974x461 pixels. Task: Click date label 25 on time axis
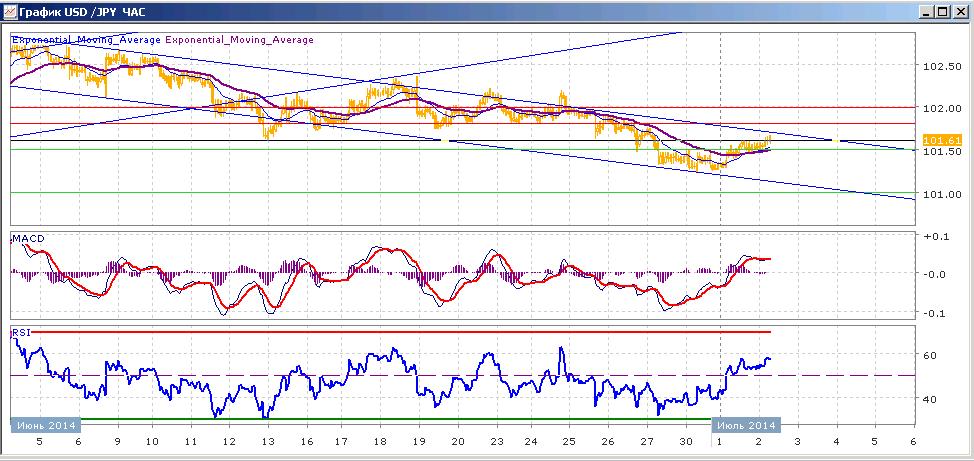pos(569,442)
